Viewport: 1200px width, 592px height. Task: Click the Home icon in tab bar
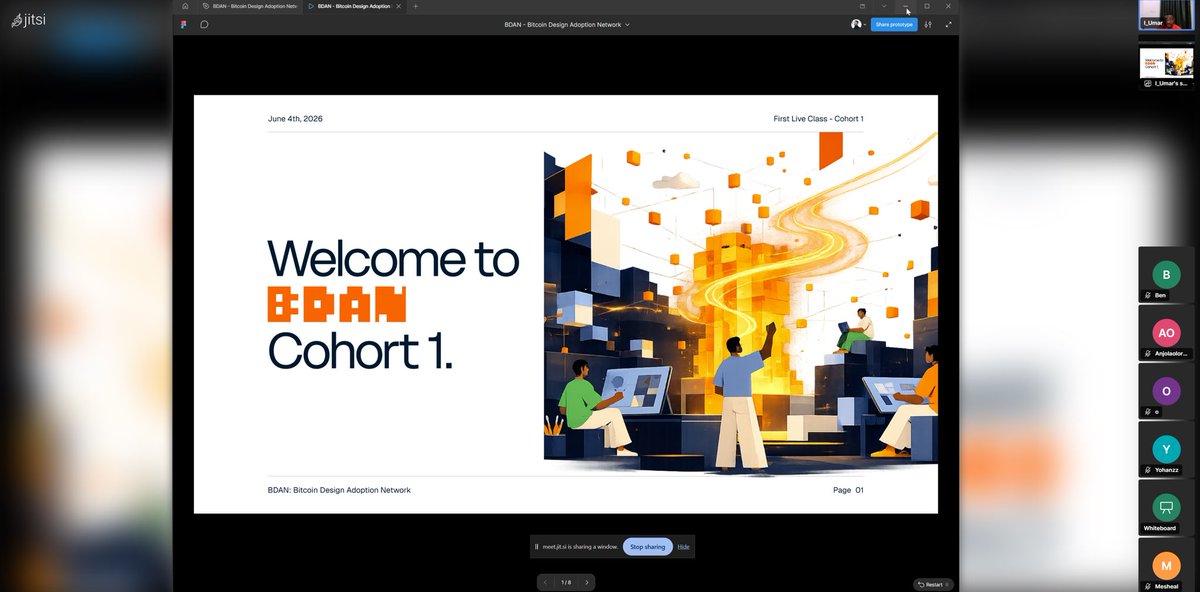[x=185, y=6]
